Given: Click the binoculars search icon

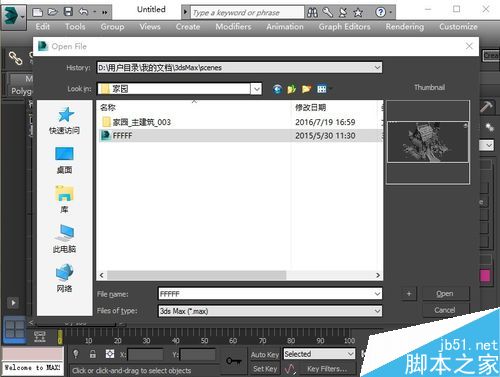Looking at the screenshot, I should pos(312,13).
